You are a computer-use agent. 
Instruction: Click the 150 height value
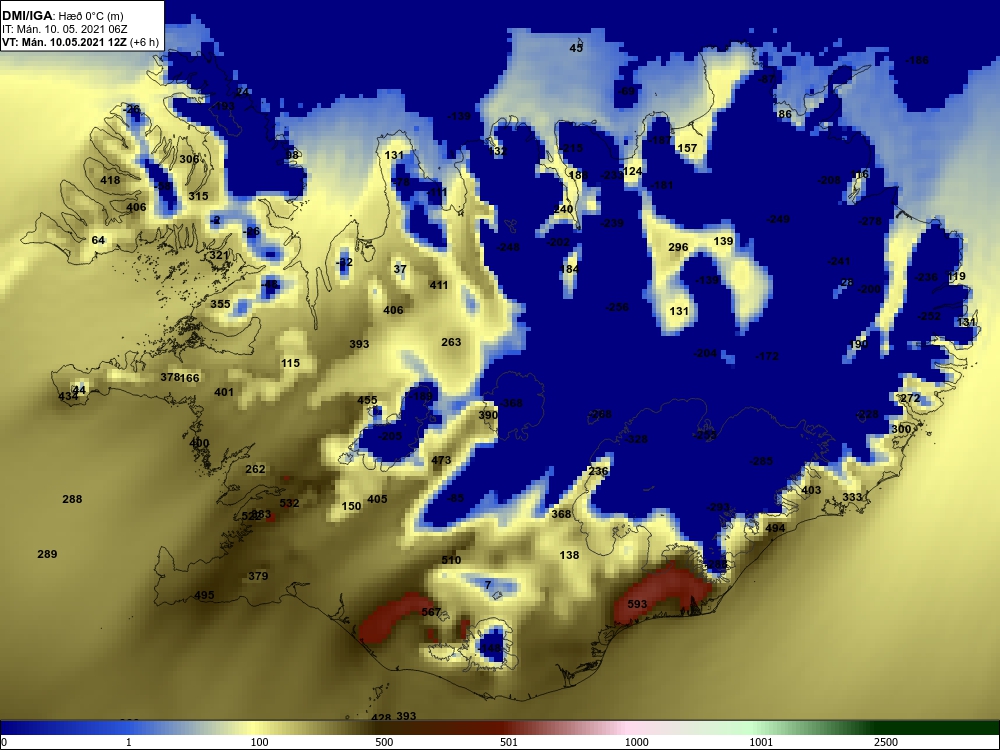tap(351, 506)
